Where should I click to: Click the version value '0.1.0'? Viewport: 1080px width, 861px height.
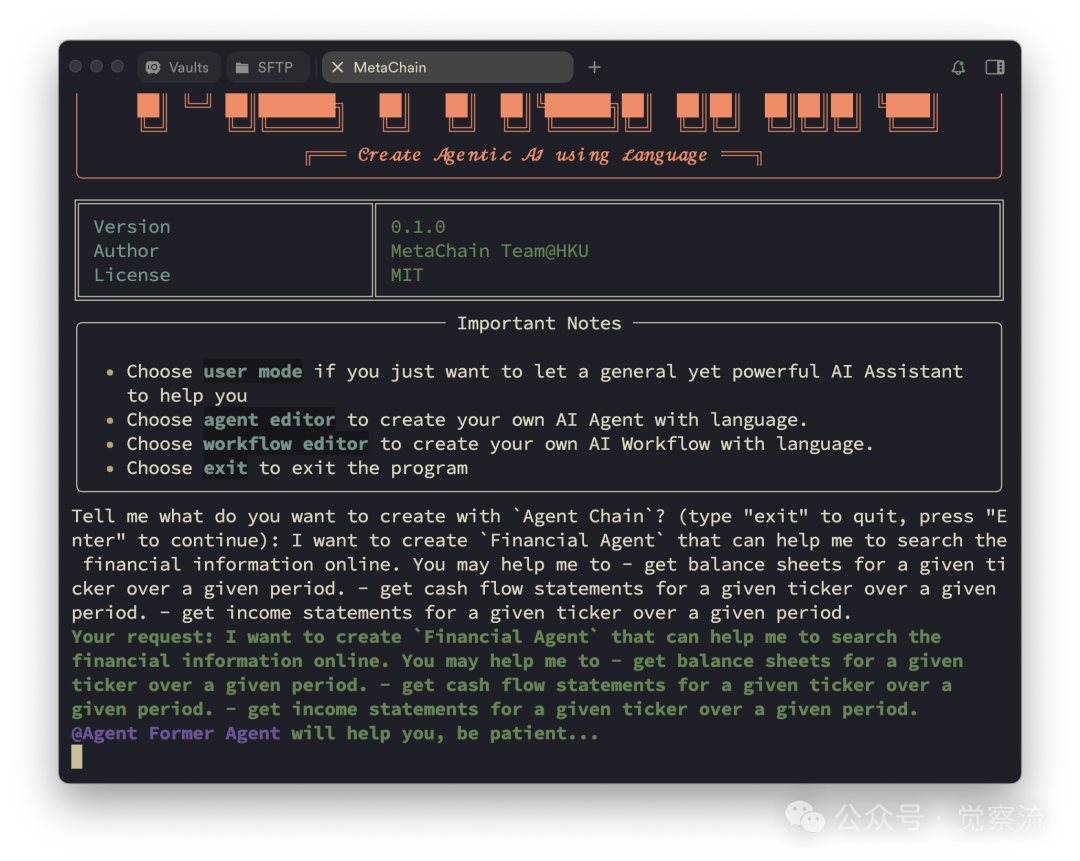click(x=418, y=227)
